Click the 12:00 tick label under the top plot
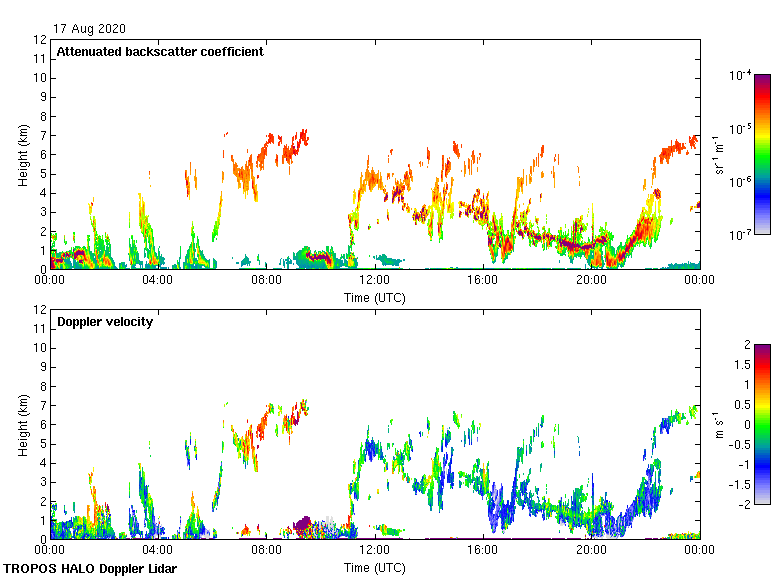The image size is (780, 580). coord(374,281)
